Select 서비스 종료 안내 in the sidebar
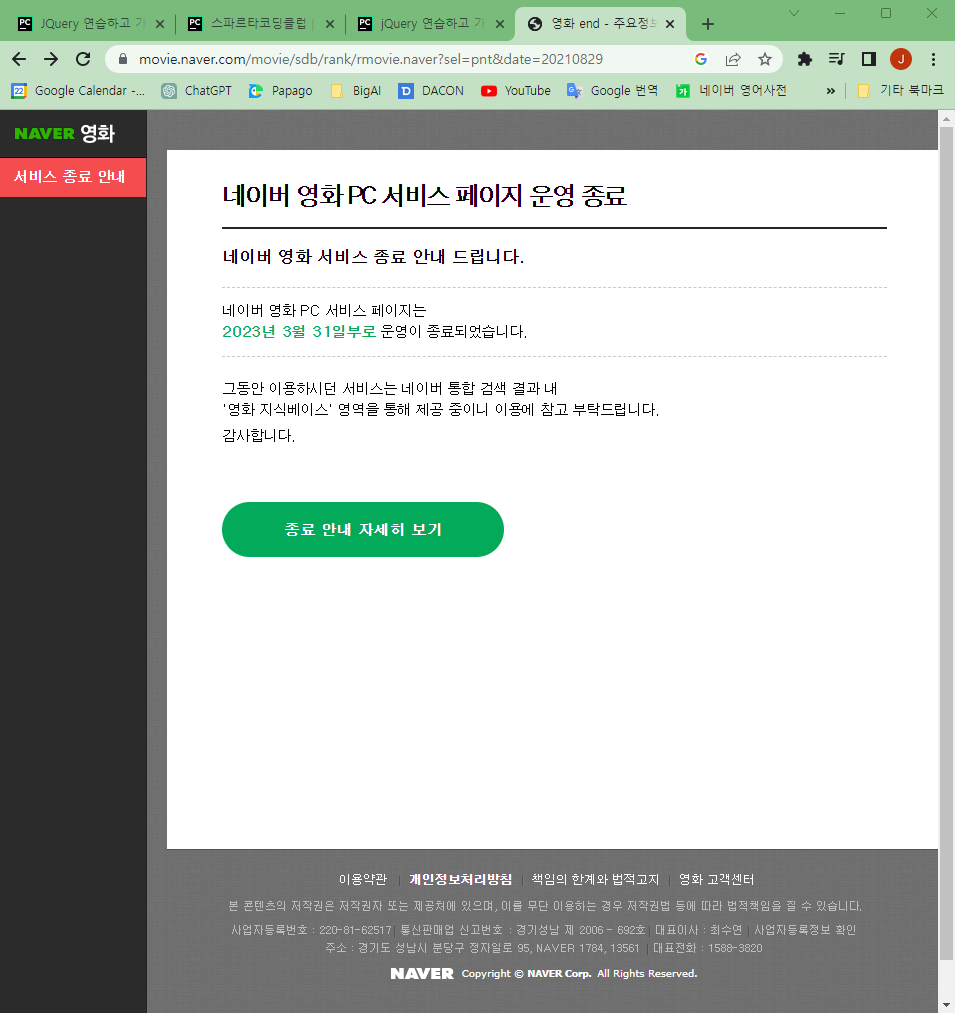This screenshot has width=955, height=1013. tap(73, 177)
